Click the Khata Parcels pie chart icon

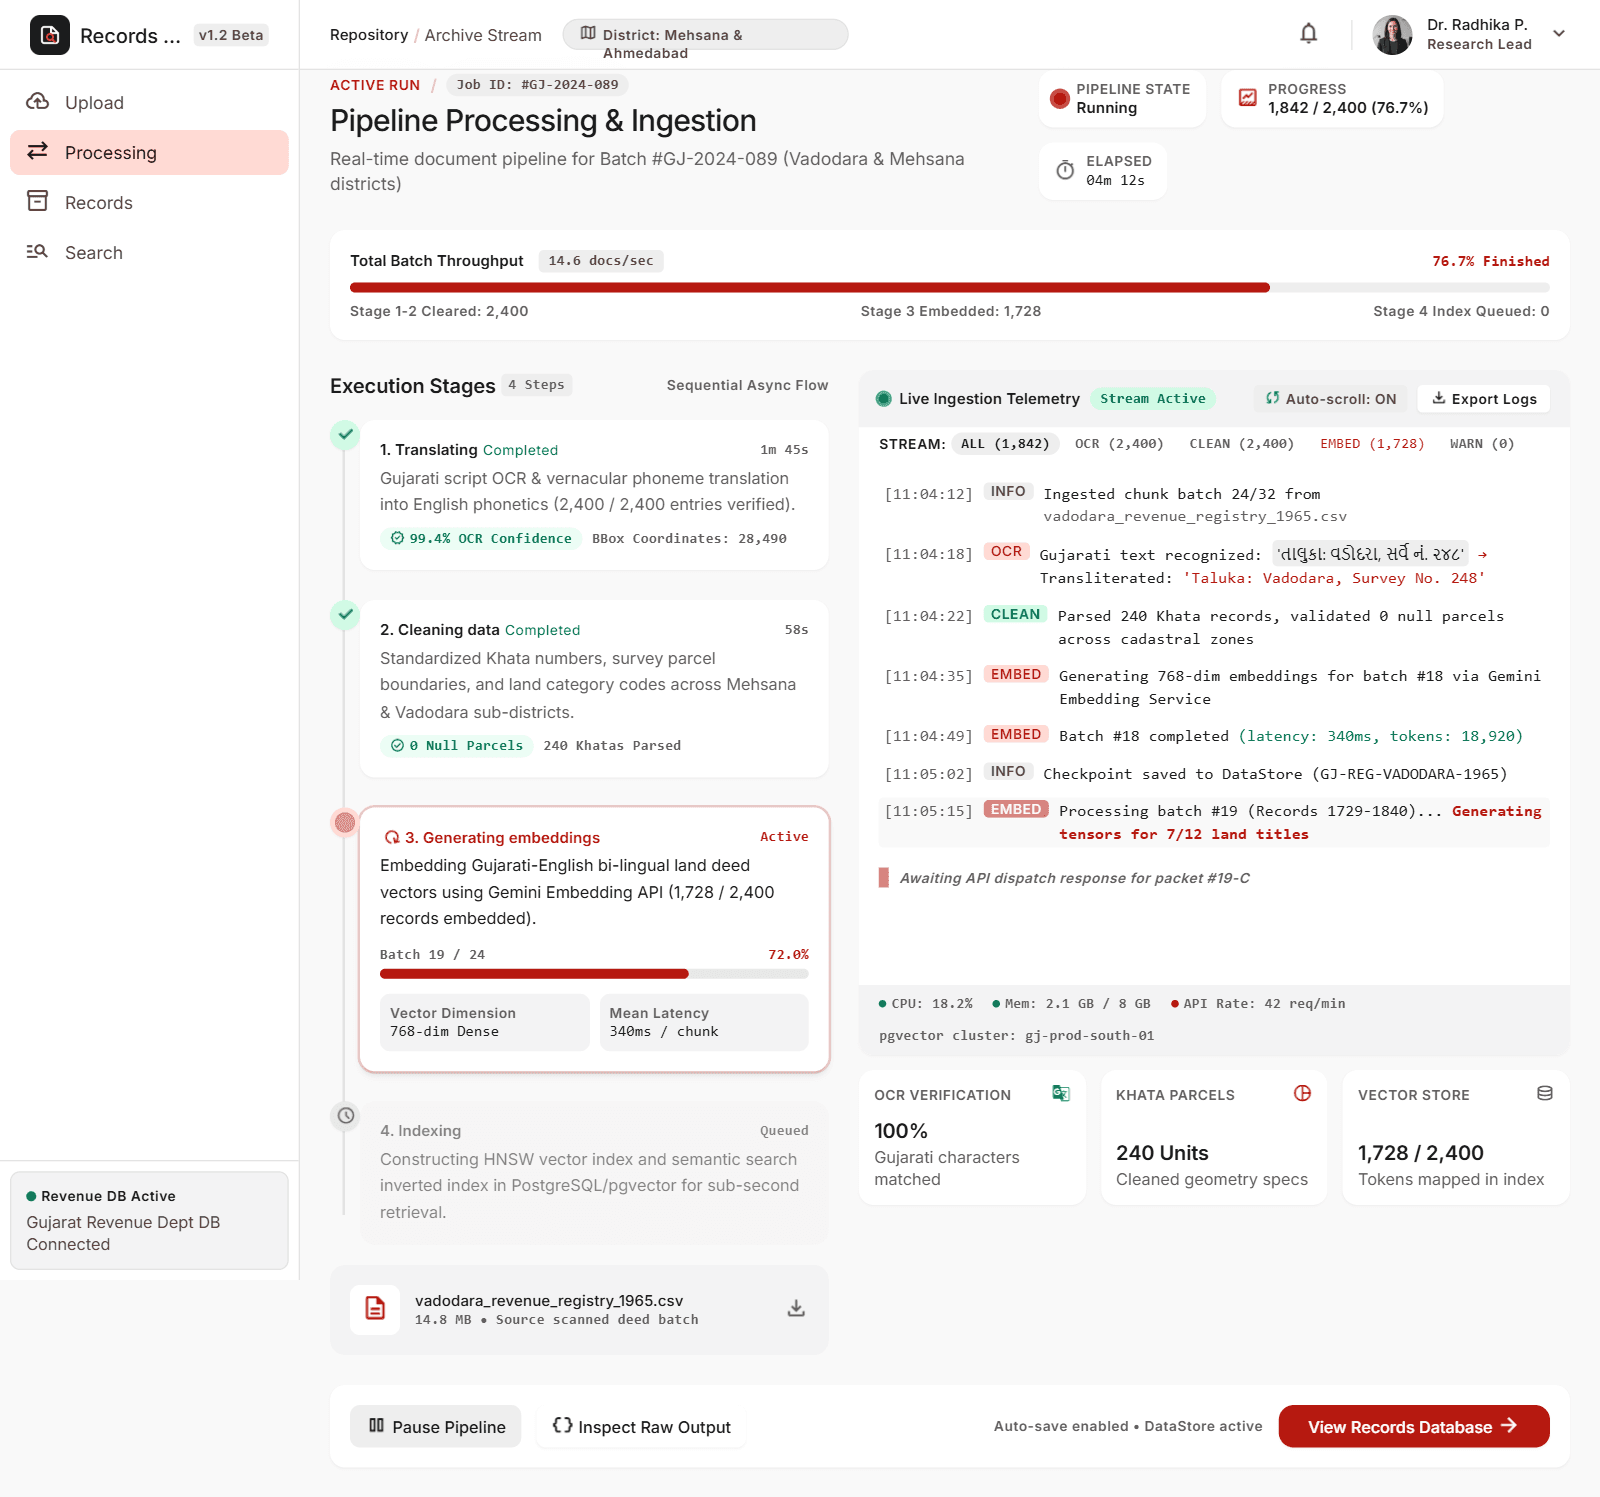pyautogui.click(x=1302, y=1094)
